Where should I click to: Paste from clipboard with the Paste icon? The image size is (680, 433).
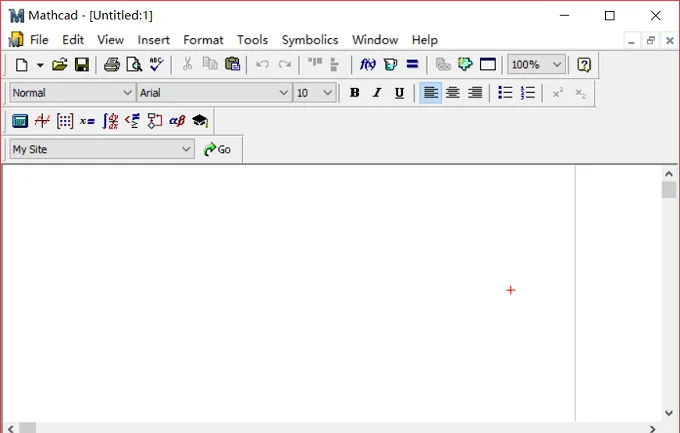tap(232, 64)
